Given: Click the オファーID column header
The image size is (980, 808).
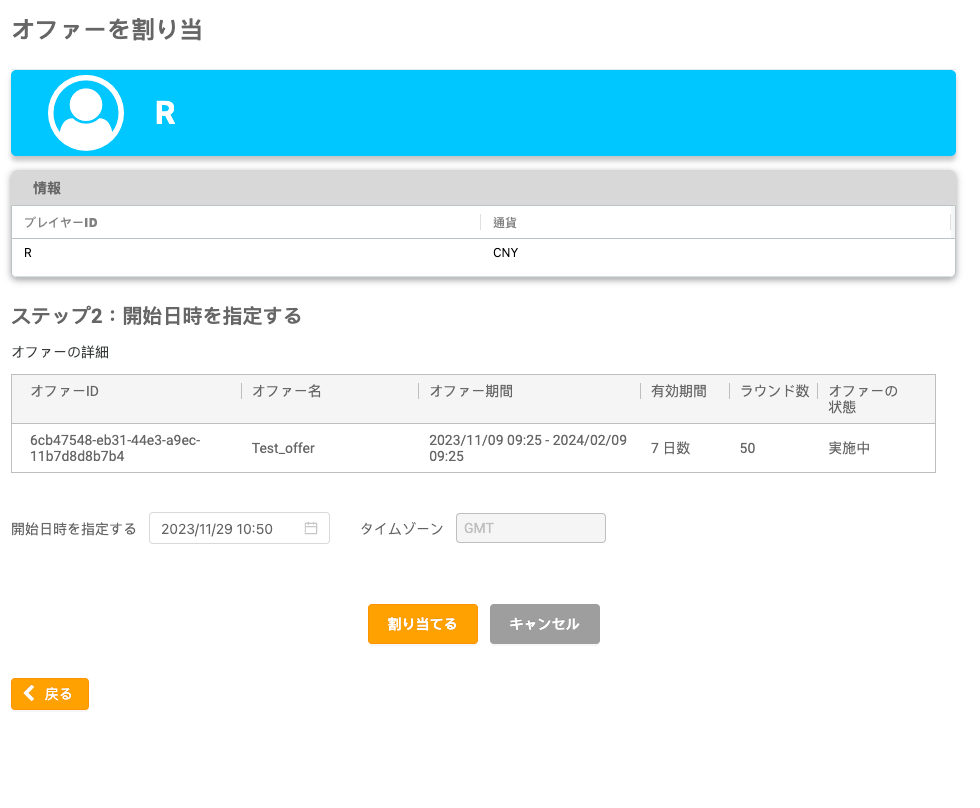Looking at the screenshot, I should pos(65,391).
